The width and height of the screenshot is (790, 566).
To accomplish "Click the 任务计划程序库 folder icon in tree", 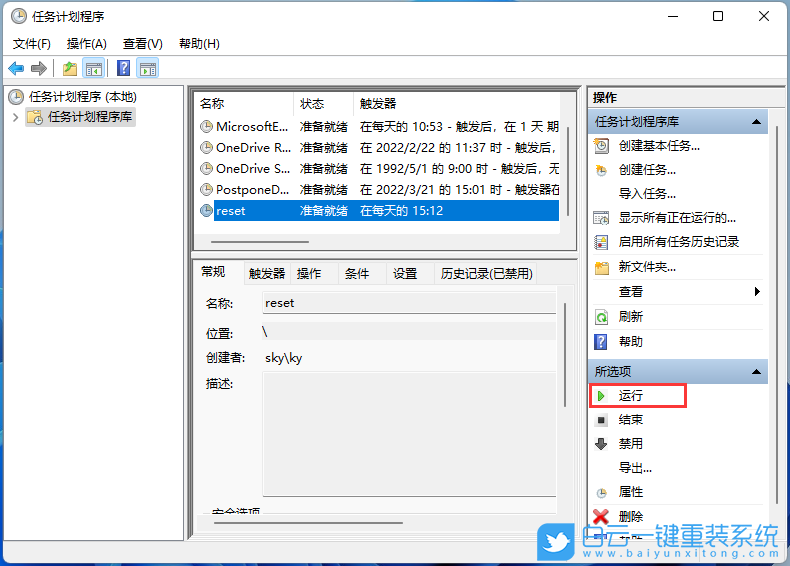I will (x=35, y=117).
